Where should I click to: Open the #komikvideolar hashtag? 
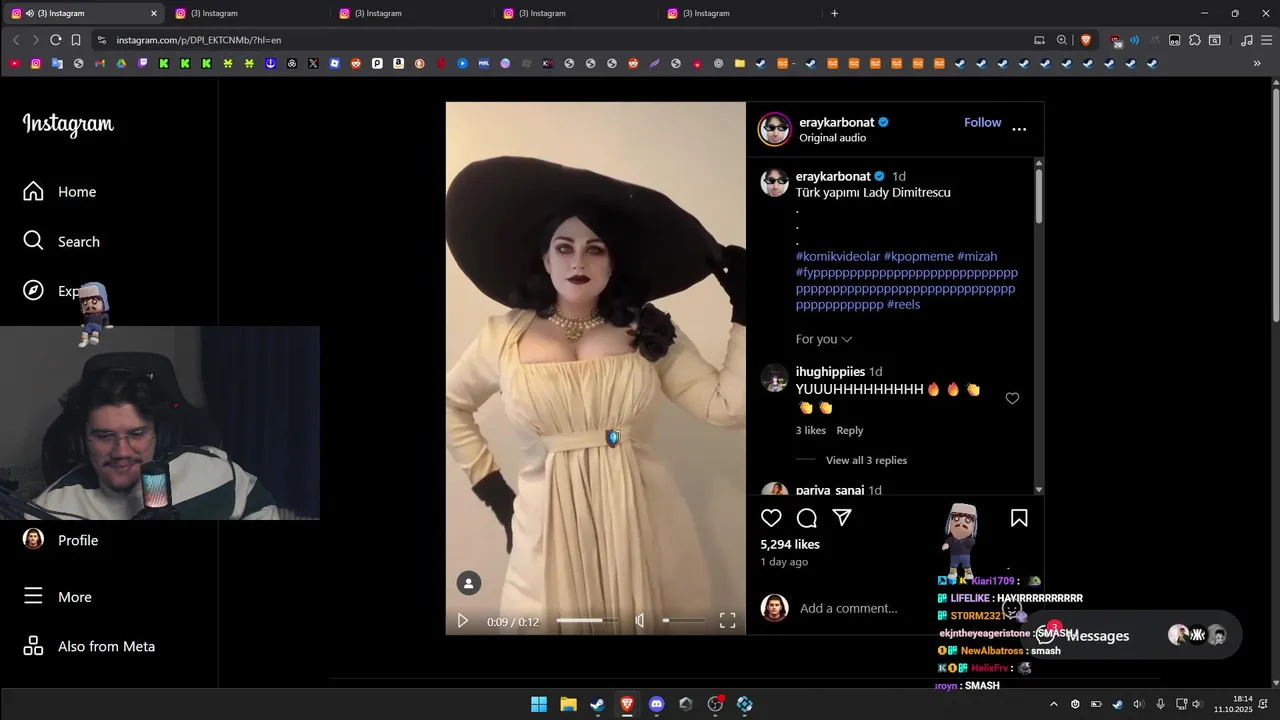pos(838,256)
